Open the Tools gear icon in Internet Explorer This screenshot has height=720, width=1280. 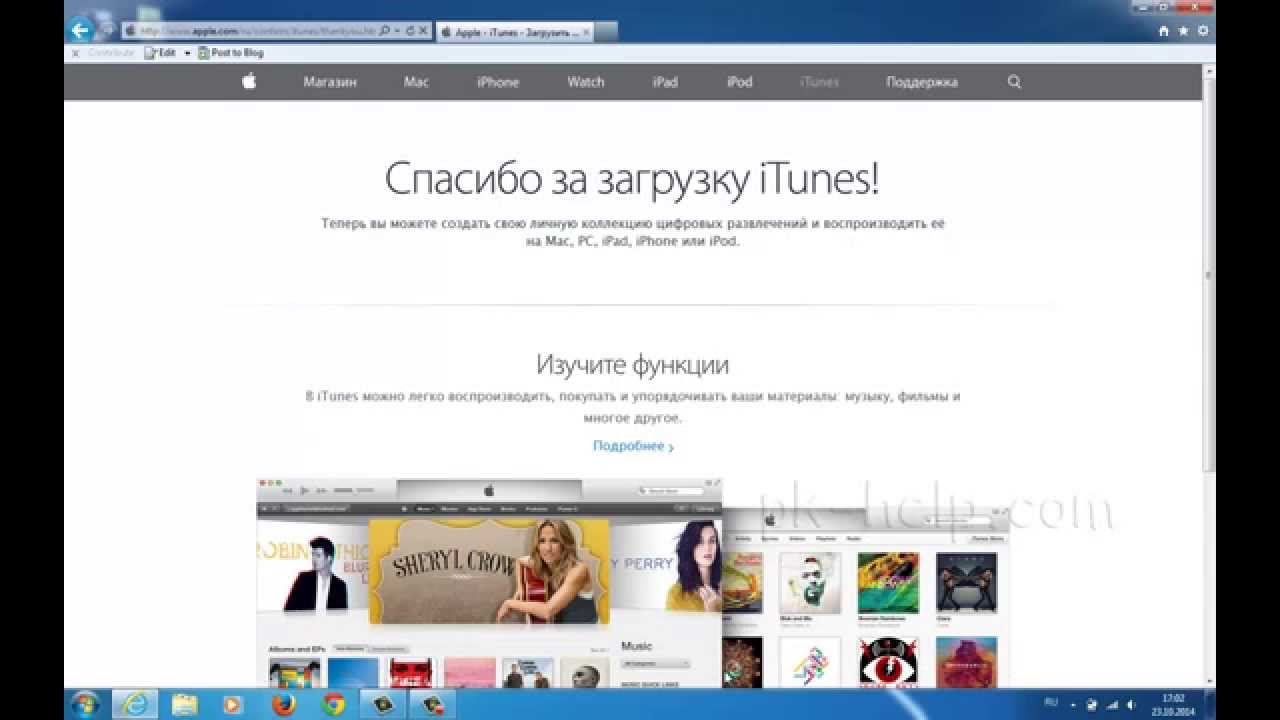(x=1202, y=31)
